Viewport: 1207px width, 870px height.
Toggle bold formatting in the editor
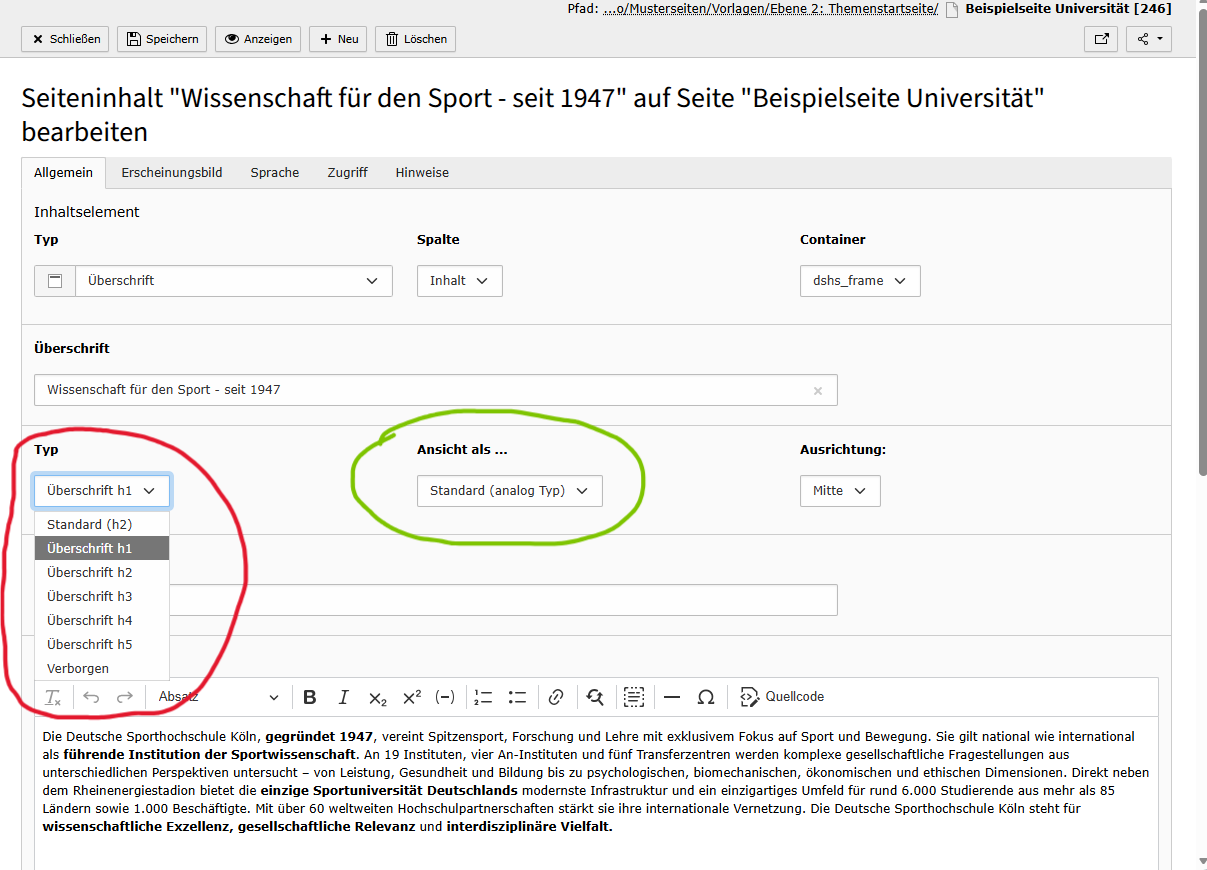(310, 697)
